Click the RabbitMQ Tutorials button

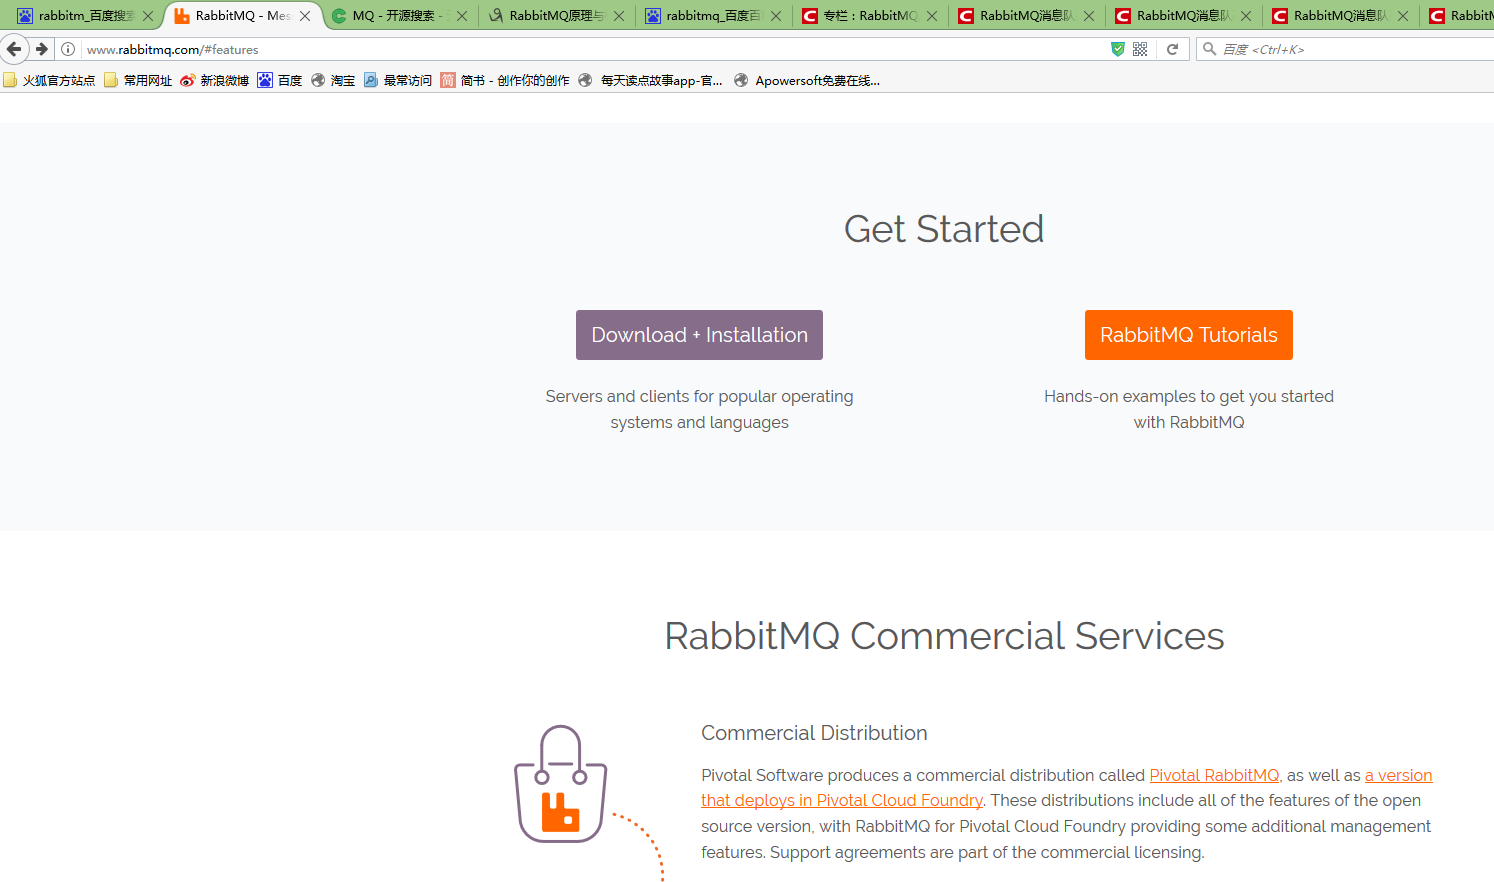coord(1189,335)
